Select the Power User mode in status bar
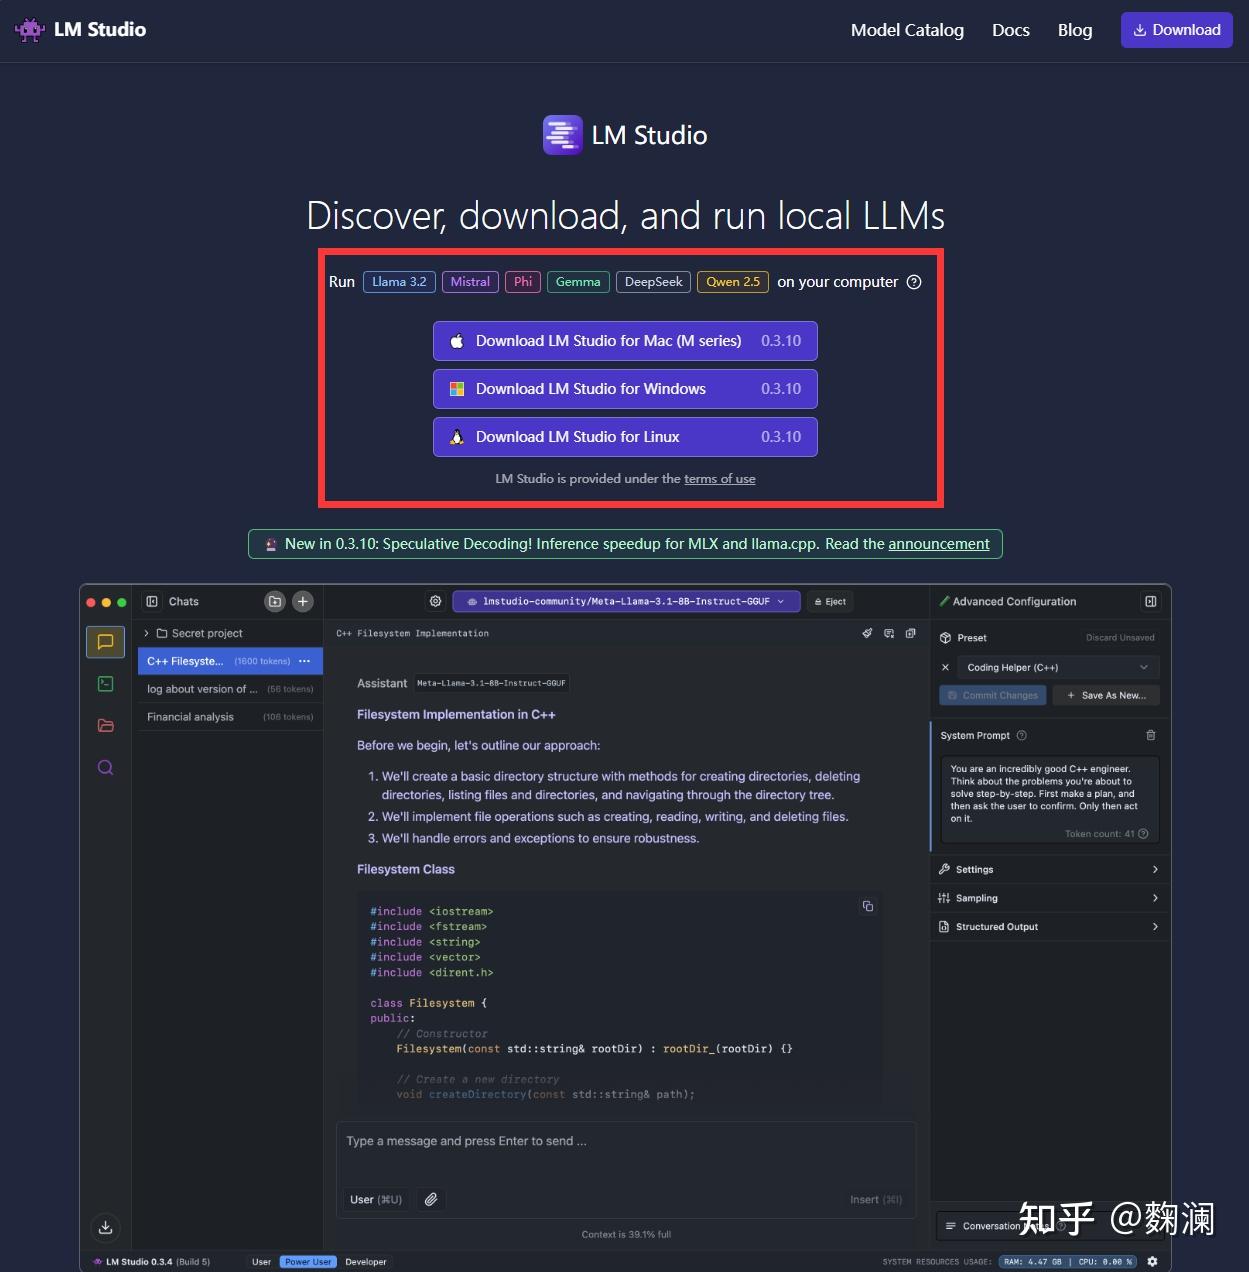 click(308, 1262)
